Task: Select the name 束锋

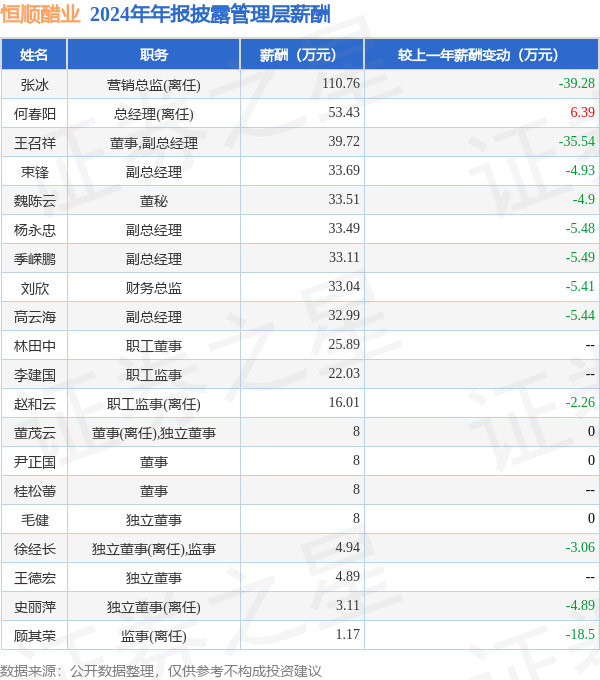Action: pyautogui.click(x=35, y=172)
